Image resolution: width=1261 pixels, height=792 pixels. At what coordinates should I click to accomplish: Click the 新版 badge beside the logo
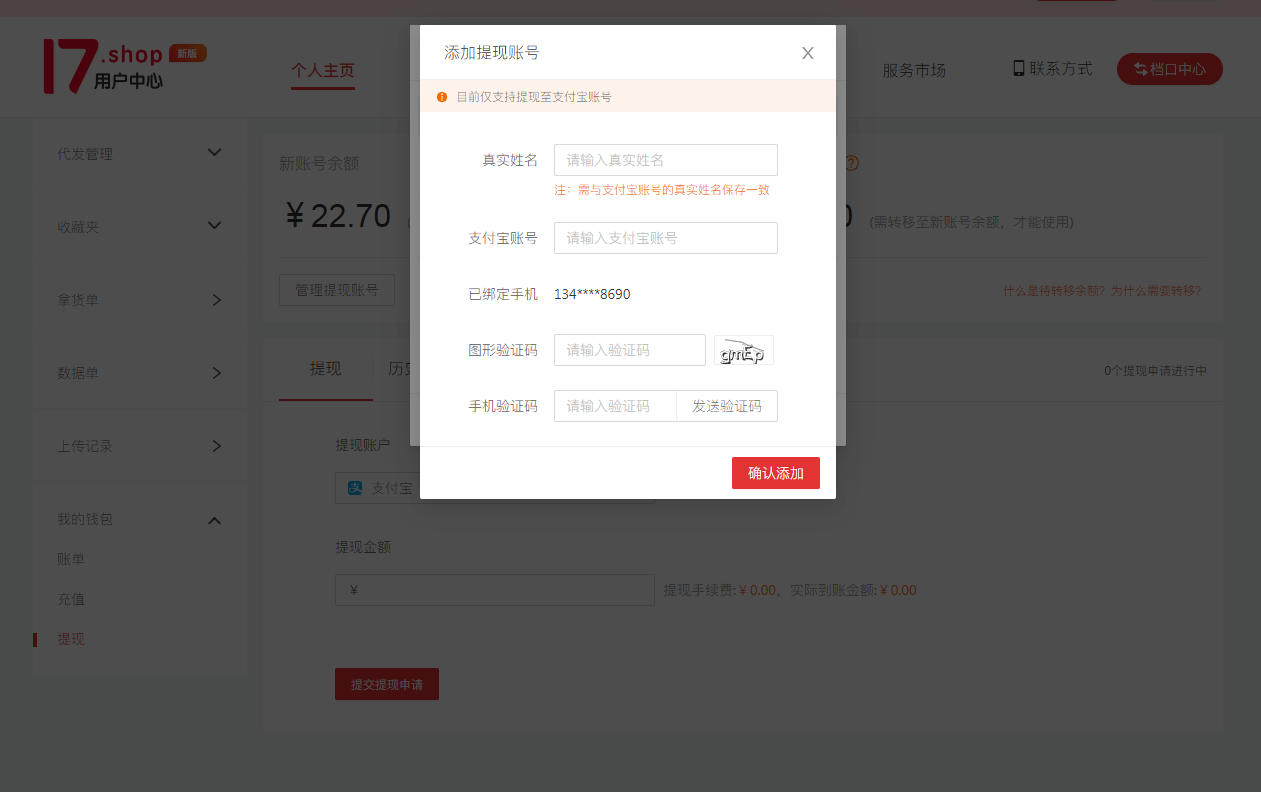coord(188,52)
